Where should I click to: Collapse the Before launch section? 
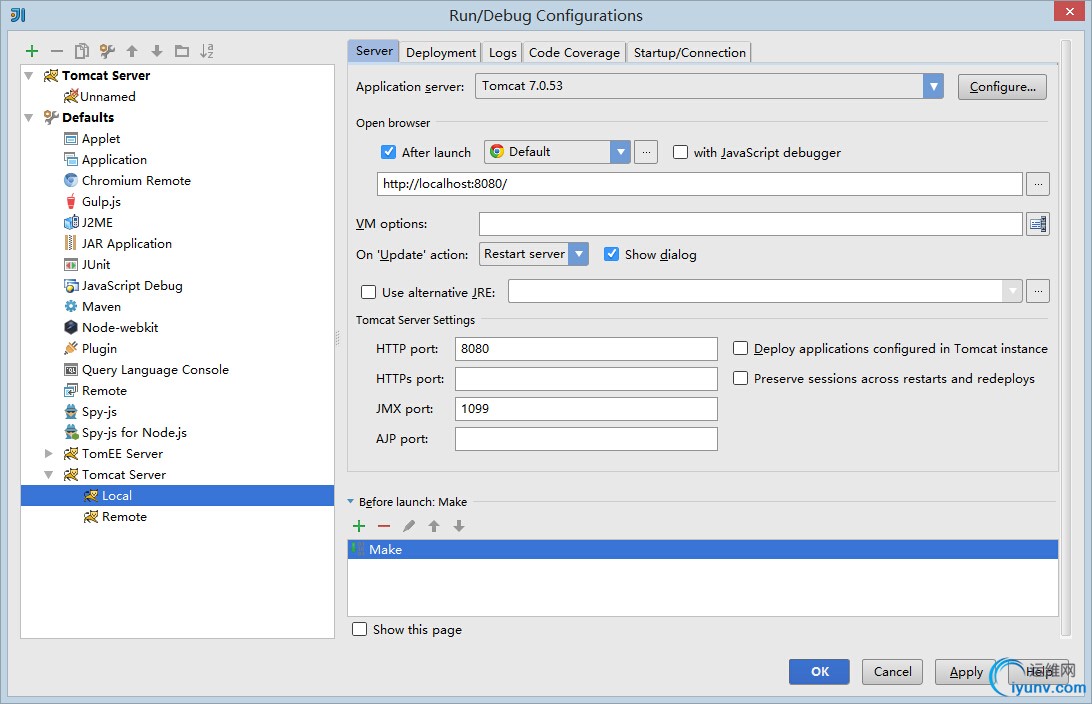pyautogui.click(x=351, y=501)
